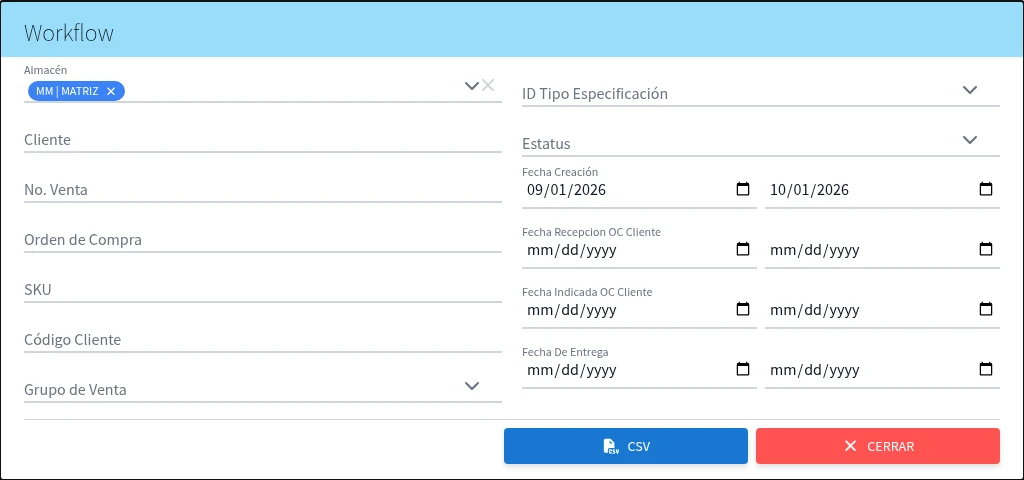1024x480 pixels.
Task: Select the 09/01/2026 creation date field
Action: pyautogui.click(x=639, y=190)
